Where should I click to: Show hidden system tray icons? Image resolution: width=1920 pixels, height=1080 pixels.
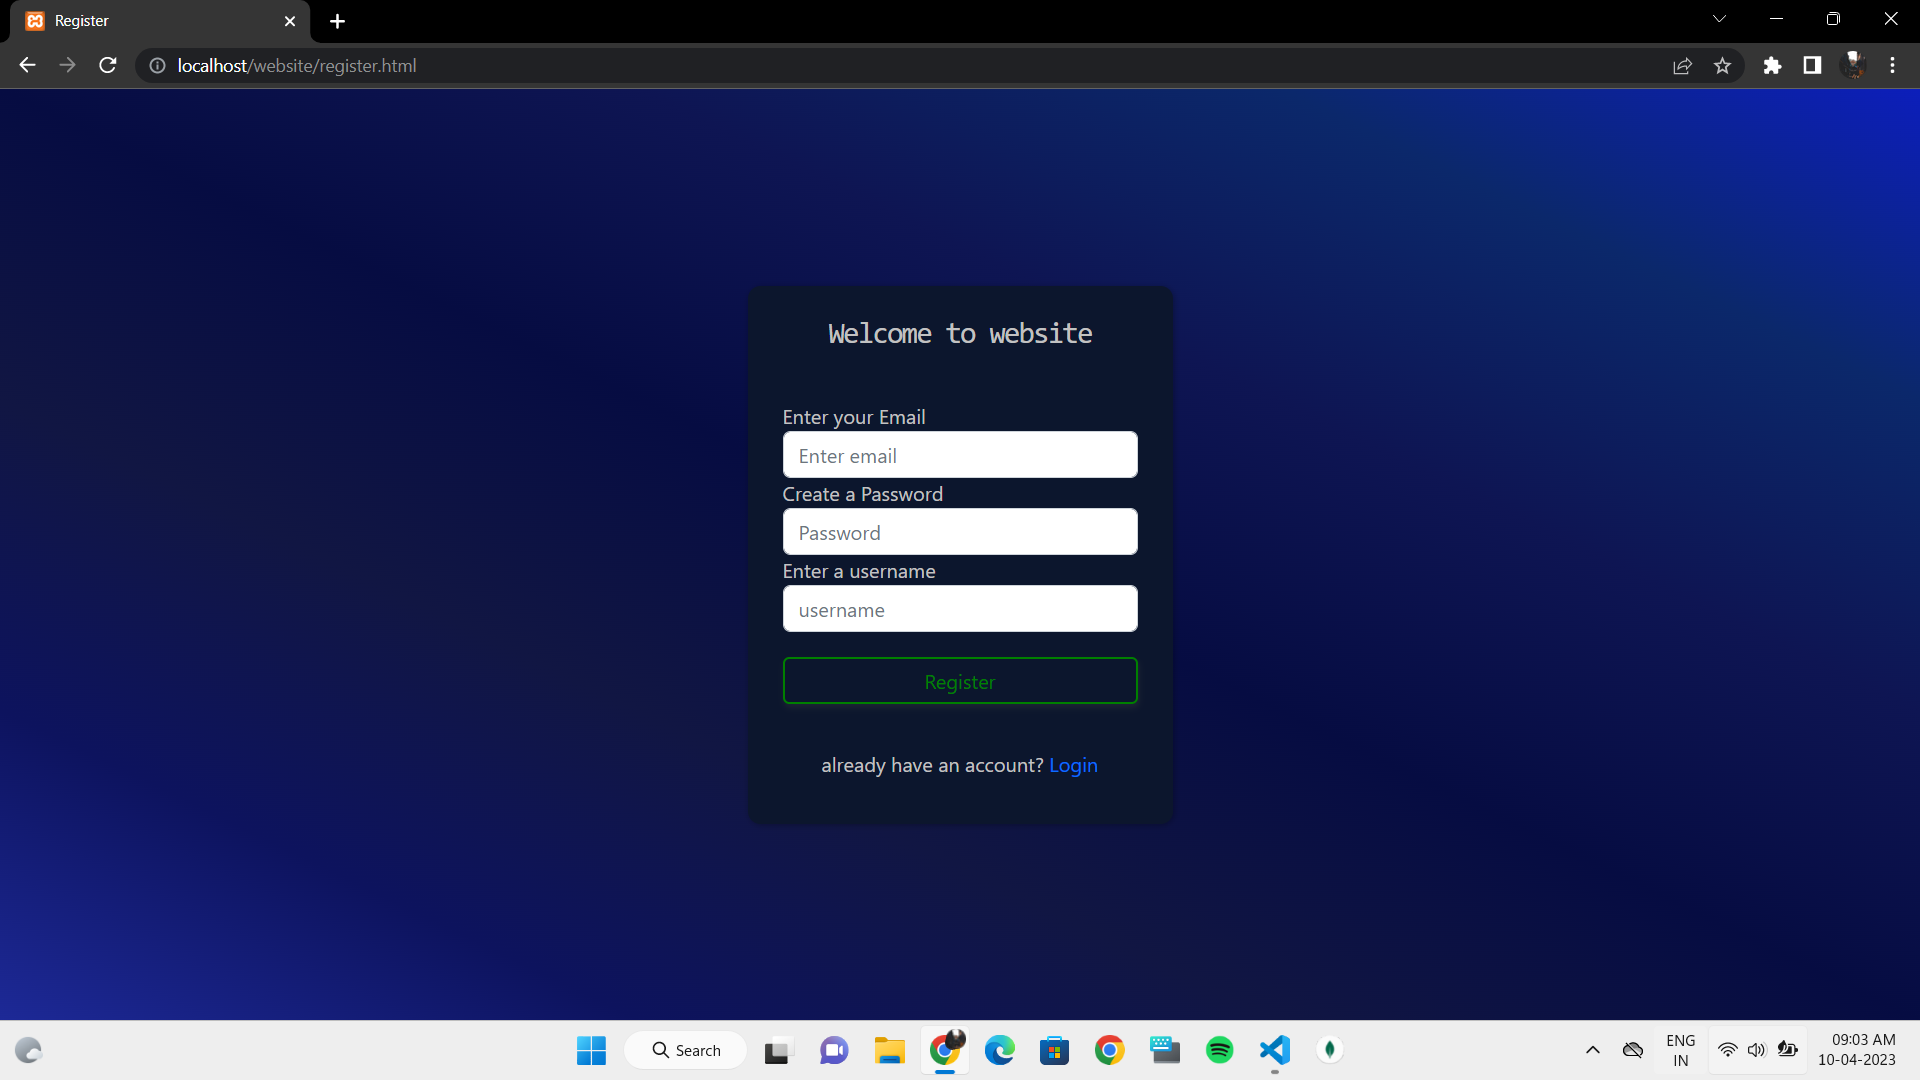point(1593,1050)
